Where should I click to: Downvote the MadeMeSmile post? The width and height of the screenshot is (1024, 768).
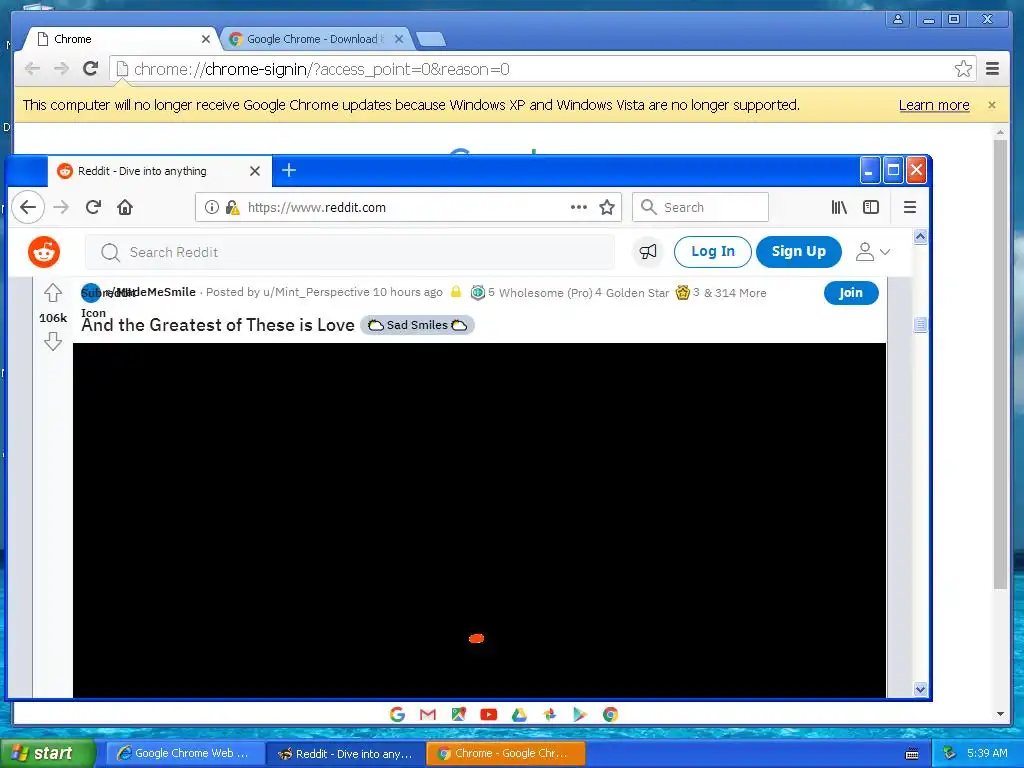coord(53,341)
